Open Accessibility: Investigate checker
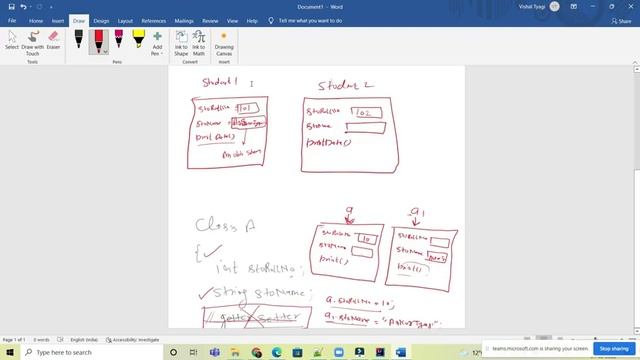 coord(133,340)
